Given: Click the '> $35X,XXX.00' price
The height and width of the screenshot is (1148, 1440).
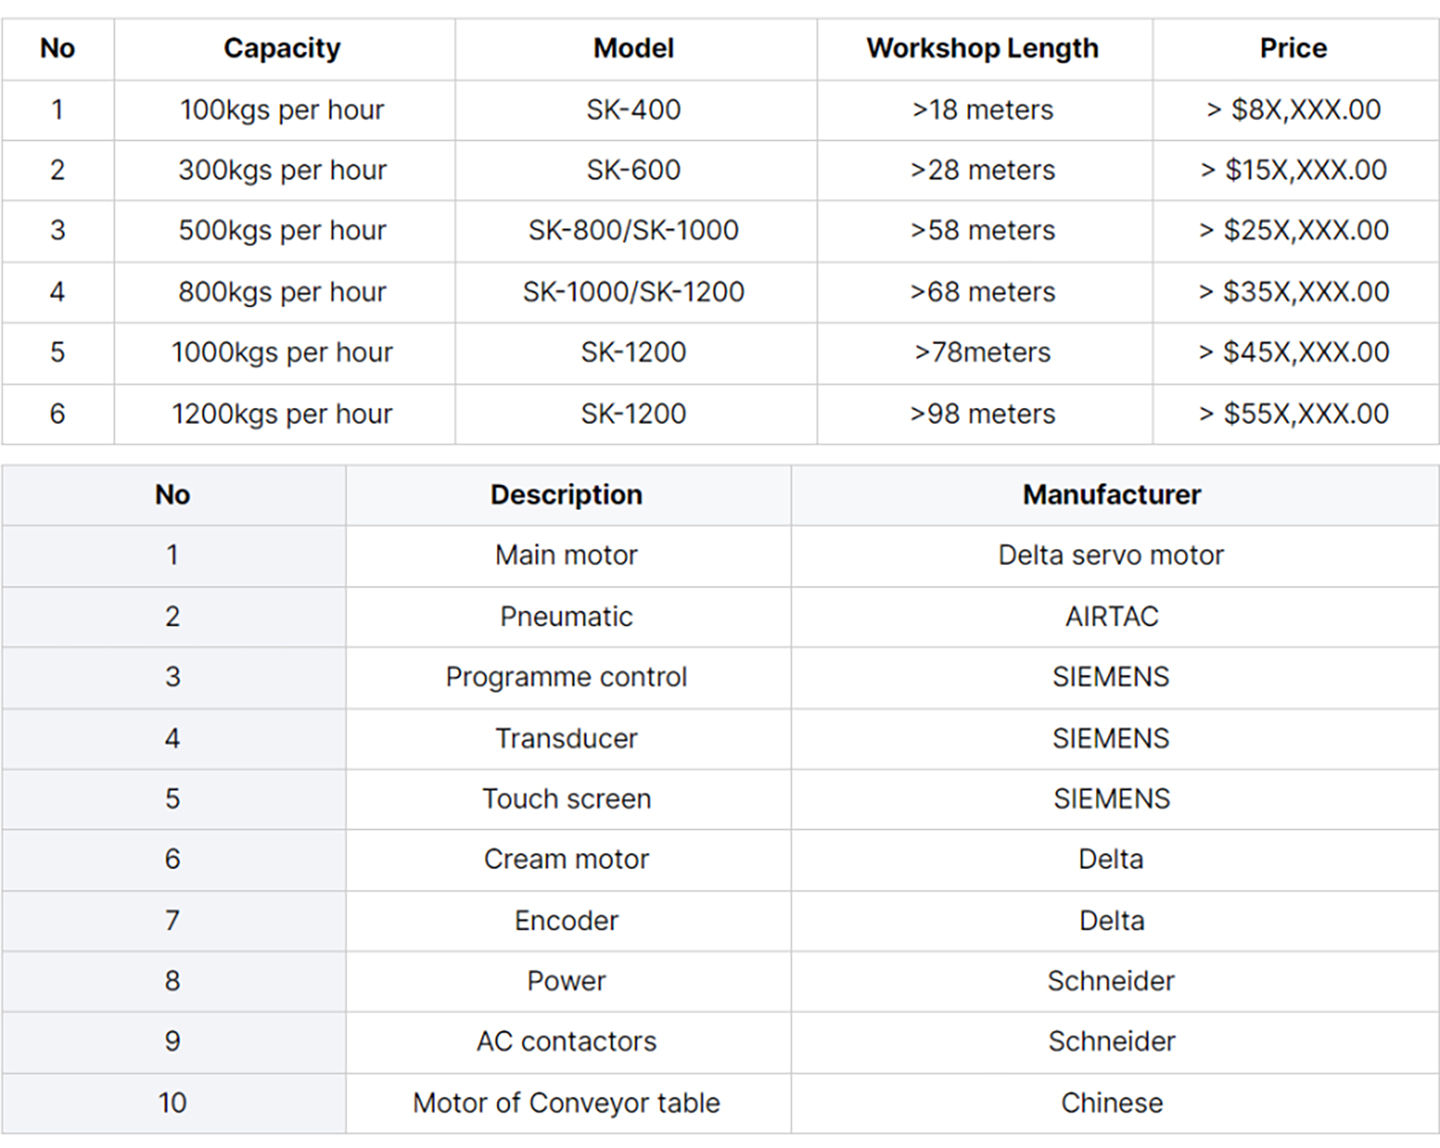Looking at the screenshot, I should click(x=1293, y=292).
